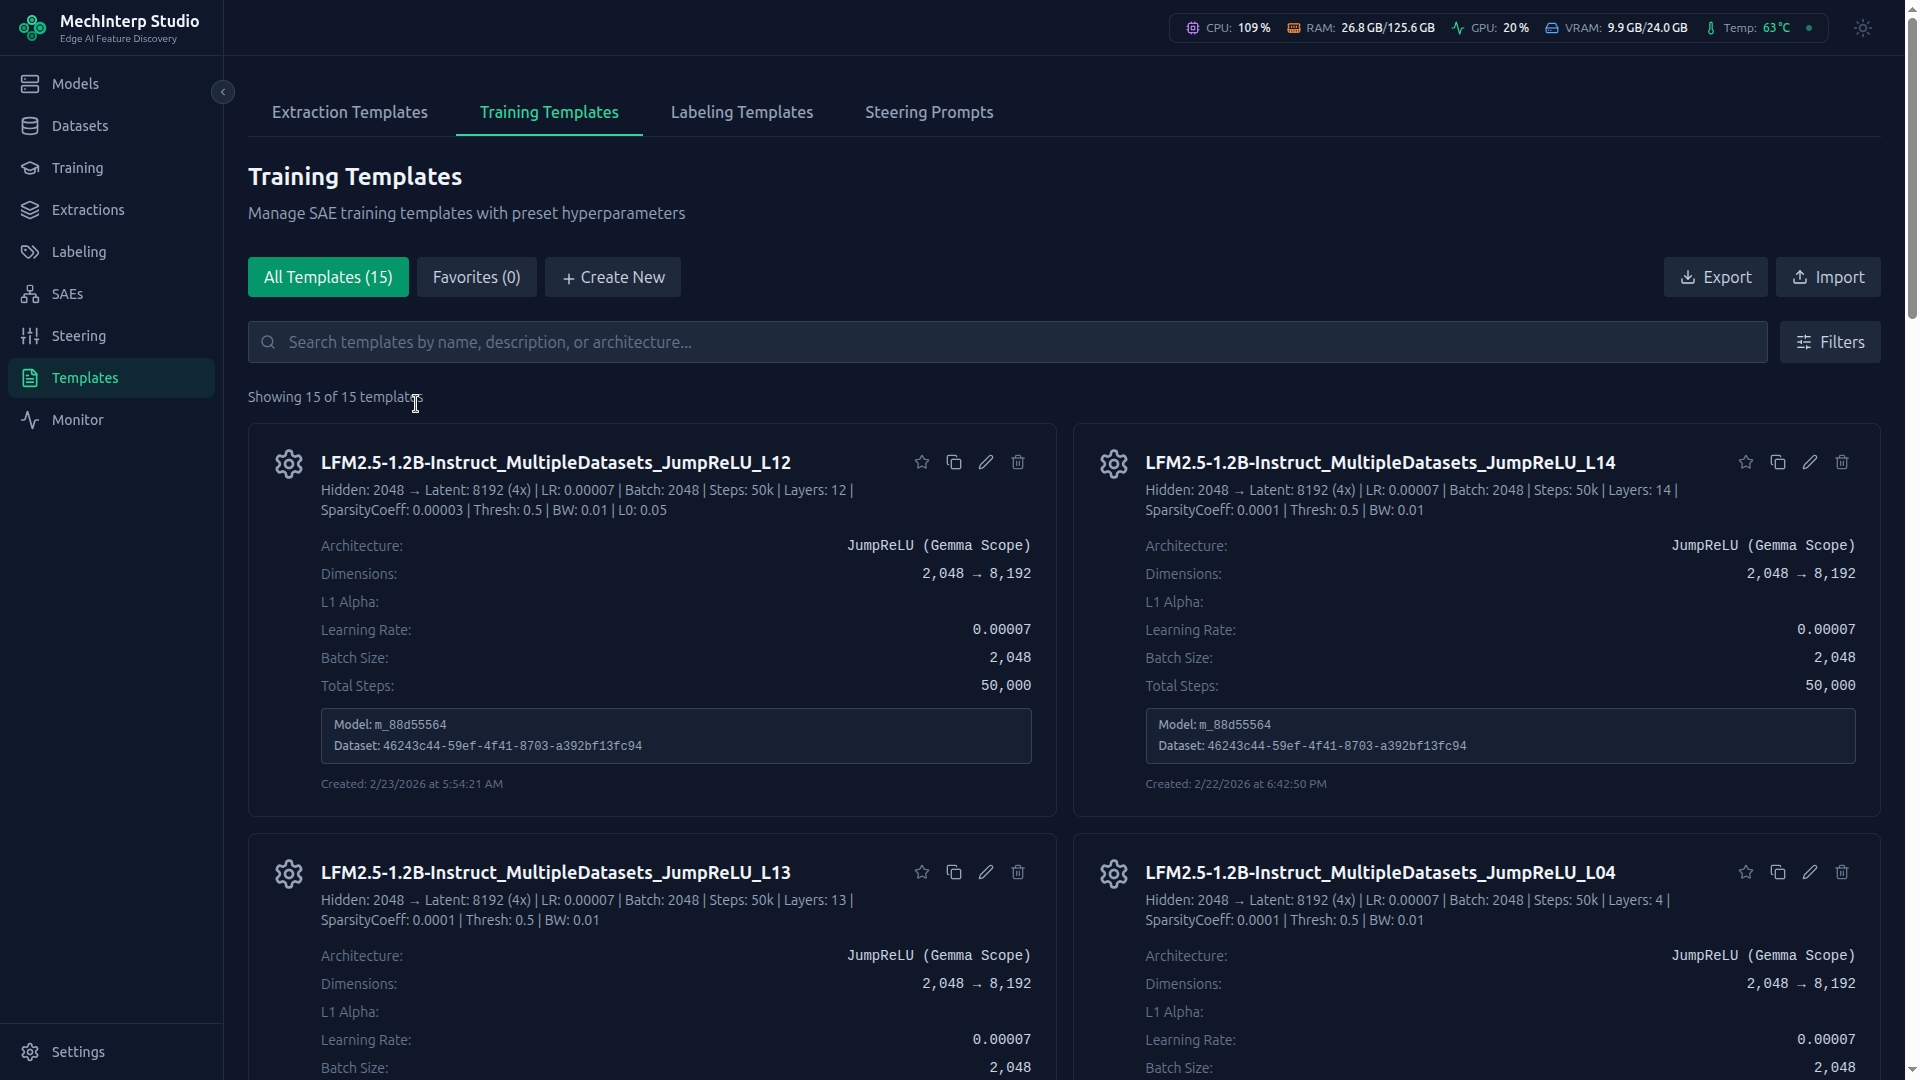Delete the JumpReLU_L04 template
Screen dimensions: 1920x1080
point(1841,872)
